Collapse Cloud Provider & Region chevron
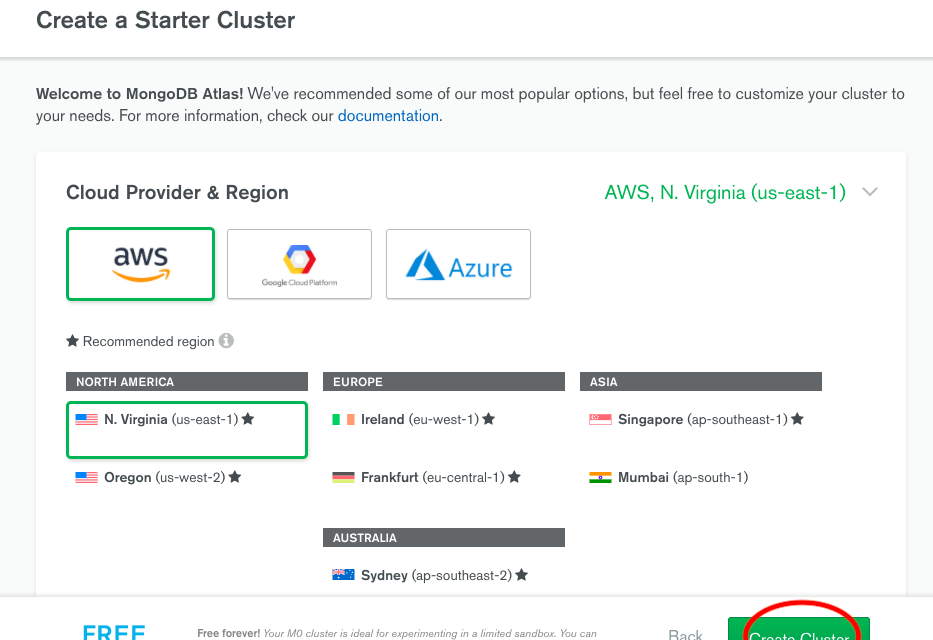 [x=870, y=192]
